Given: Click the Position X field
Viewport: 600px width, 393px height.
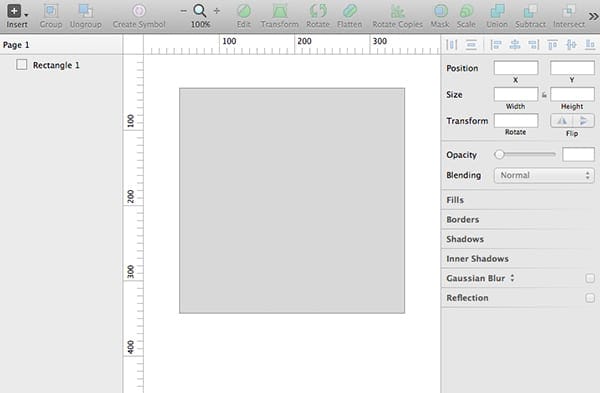Looking at the screenshot, I should coord(516,68).
